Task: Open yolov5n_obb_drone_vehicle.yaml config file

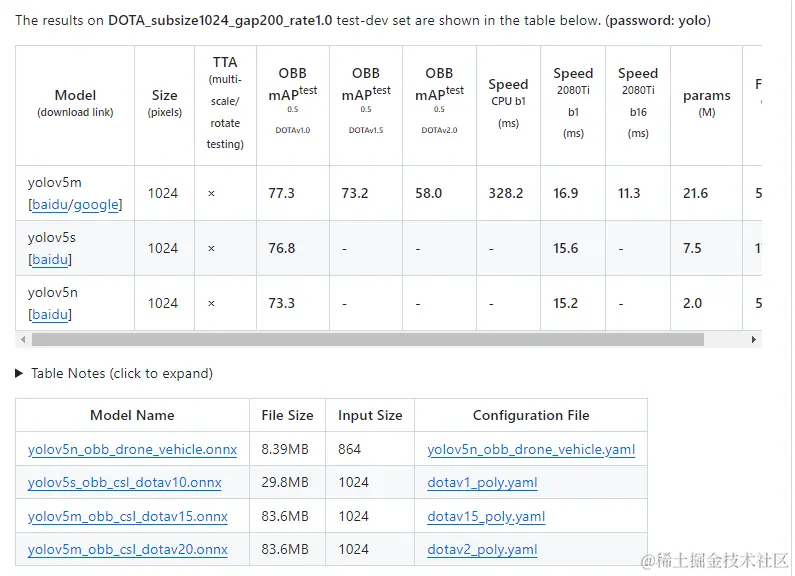Action: (531, 450)
